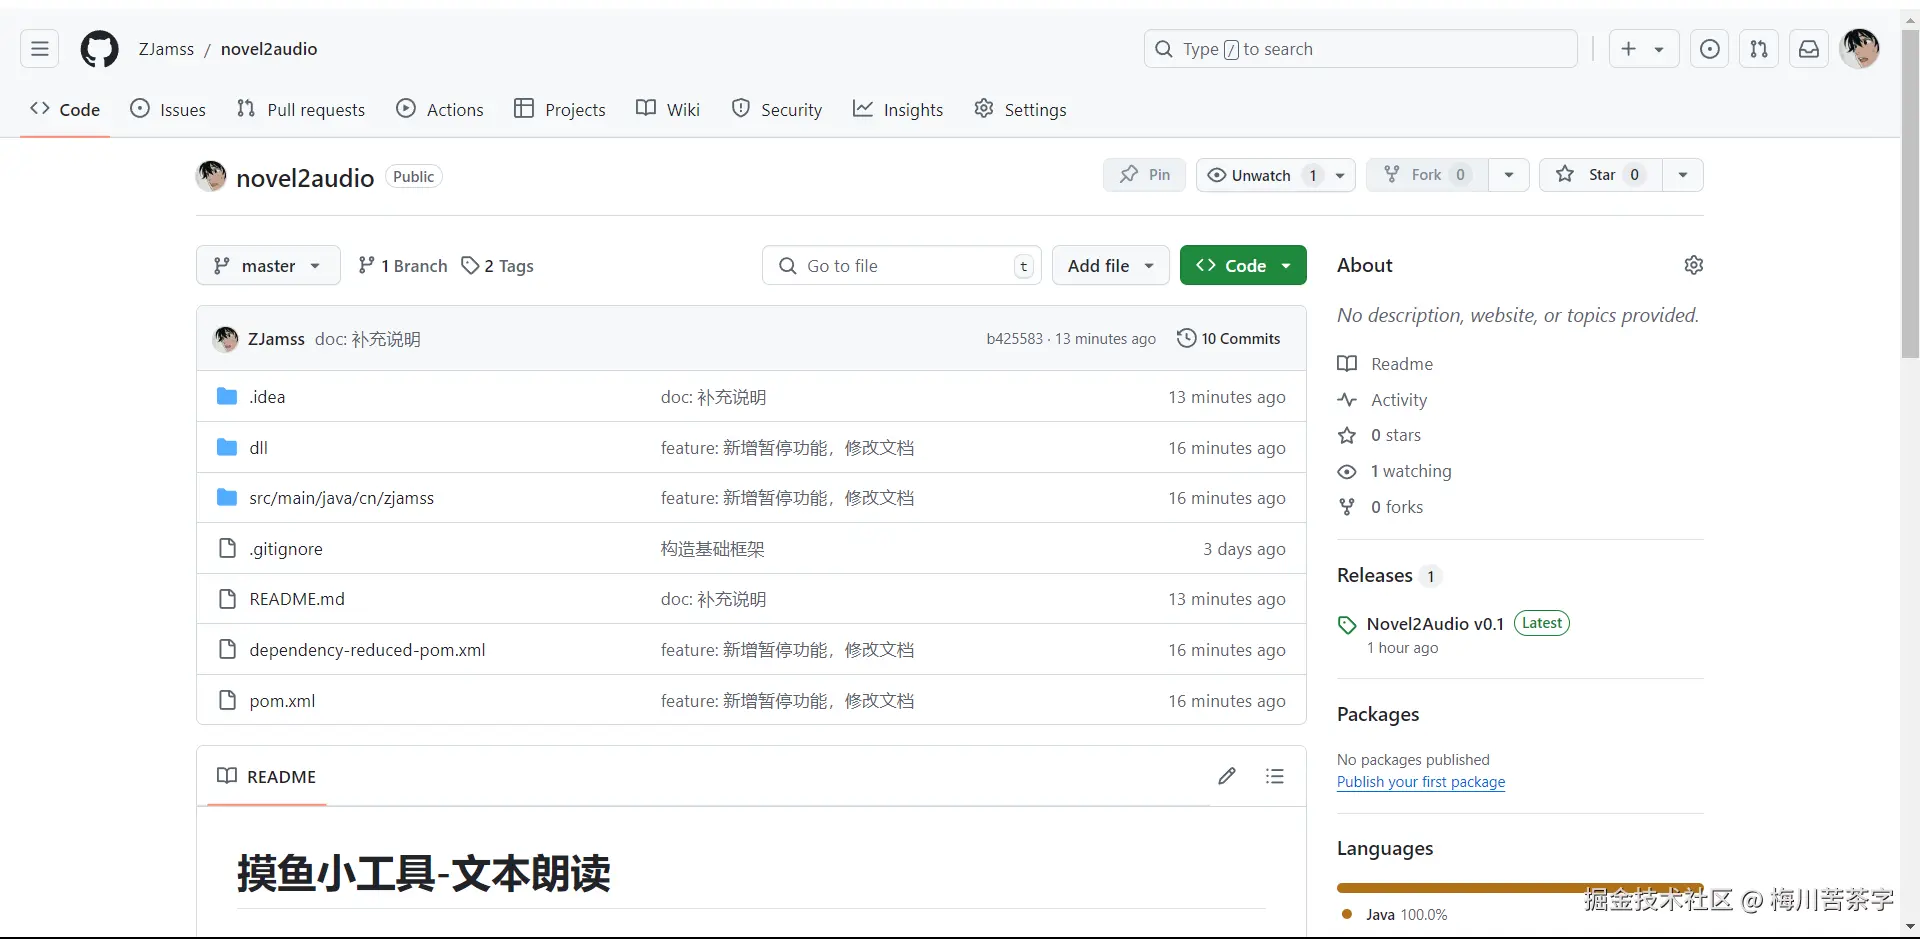Viewport: 1920px width, 939px height.
Task: Expand the star lists dropdown arrow
Action: click(1683, 175)
